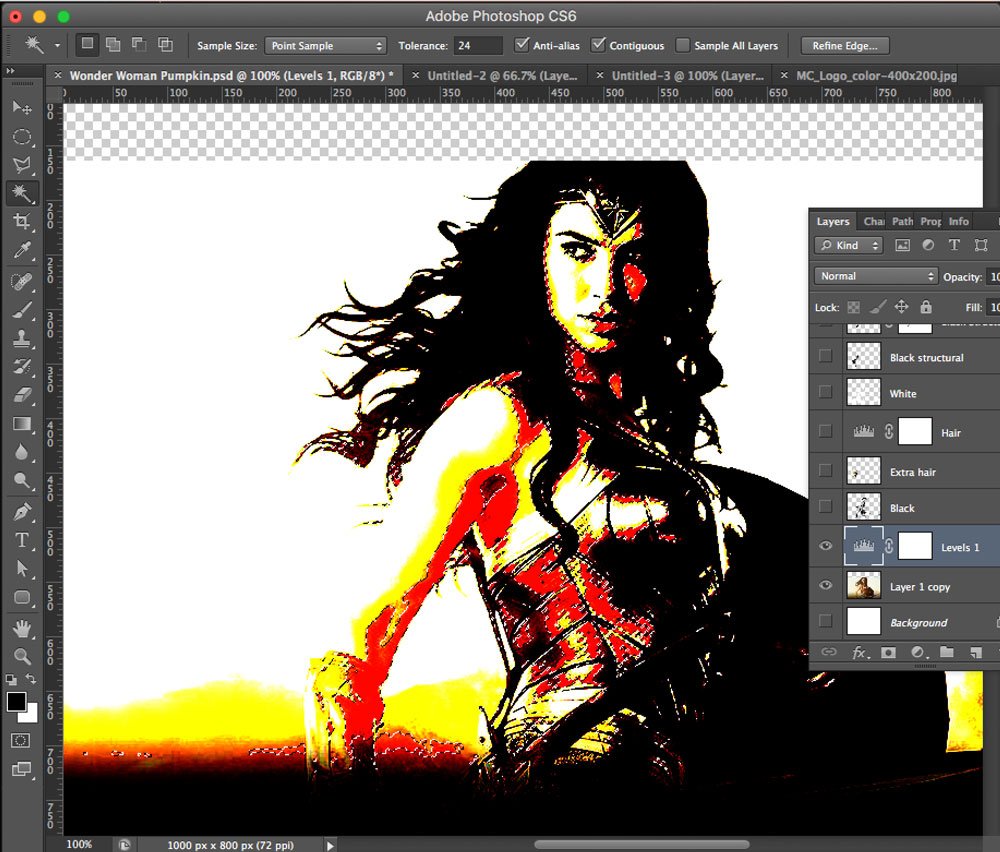This screenshot has width=1000, height=852.
Task: Click the black foreground color swatch
Action: tap(17, 702)
